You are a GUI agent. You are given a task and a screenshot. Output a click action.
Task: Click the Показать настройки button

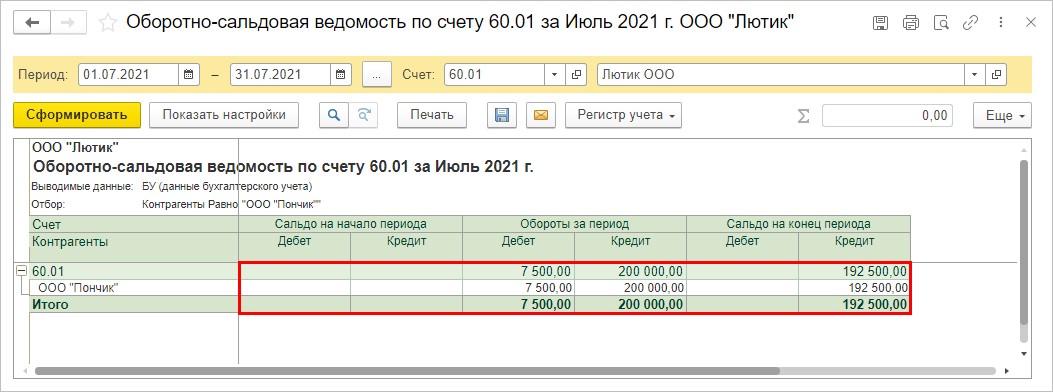pyautogui.click(x=224, y=115)
